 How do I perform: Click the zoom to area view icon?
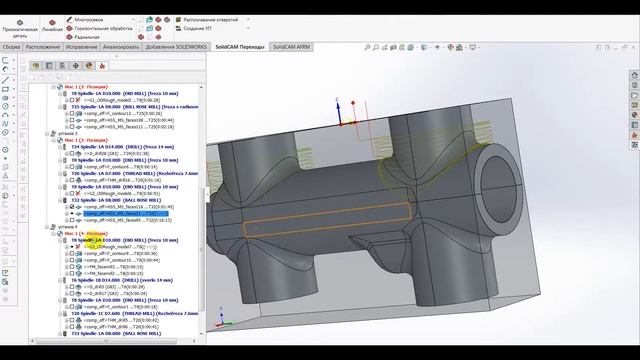376,47
